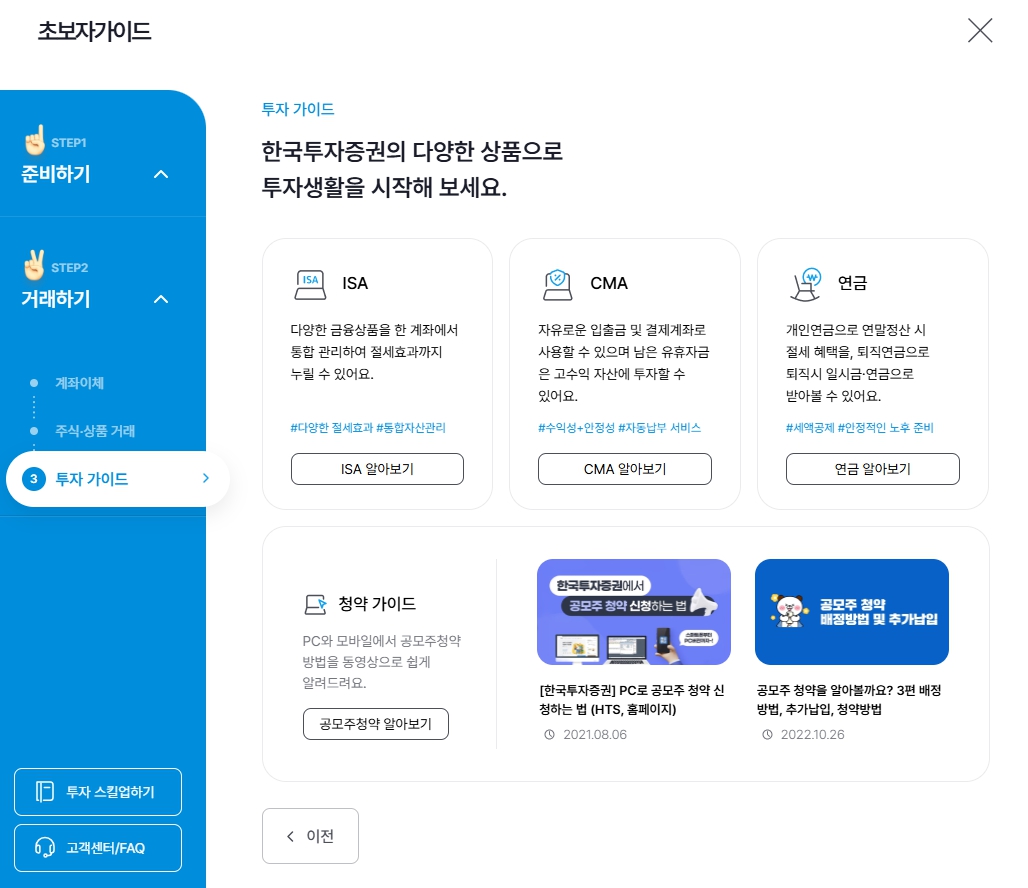
Task: Click the left chevron in 이전 button
Action: click(290, 836)
